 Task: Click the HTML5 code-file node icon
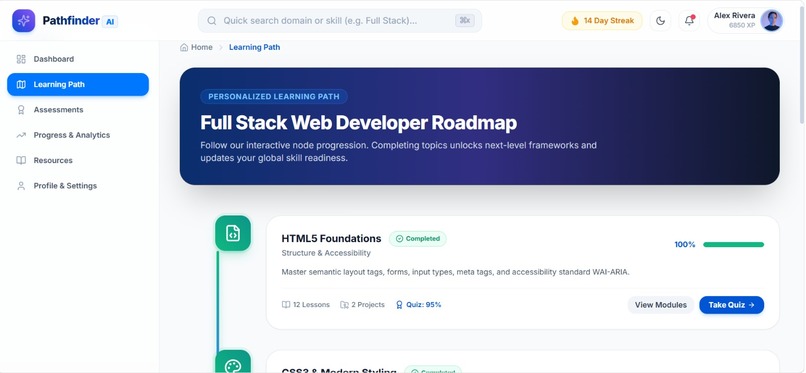coord(233,233)
